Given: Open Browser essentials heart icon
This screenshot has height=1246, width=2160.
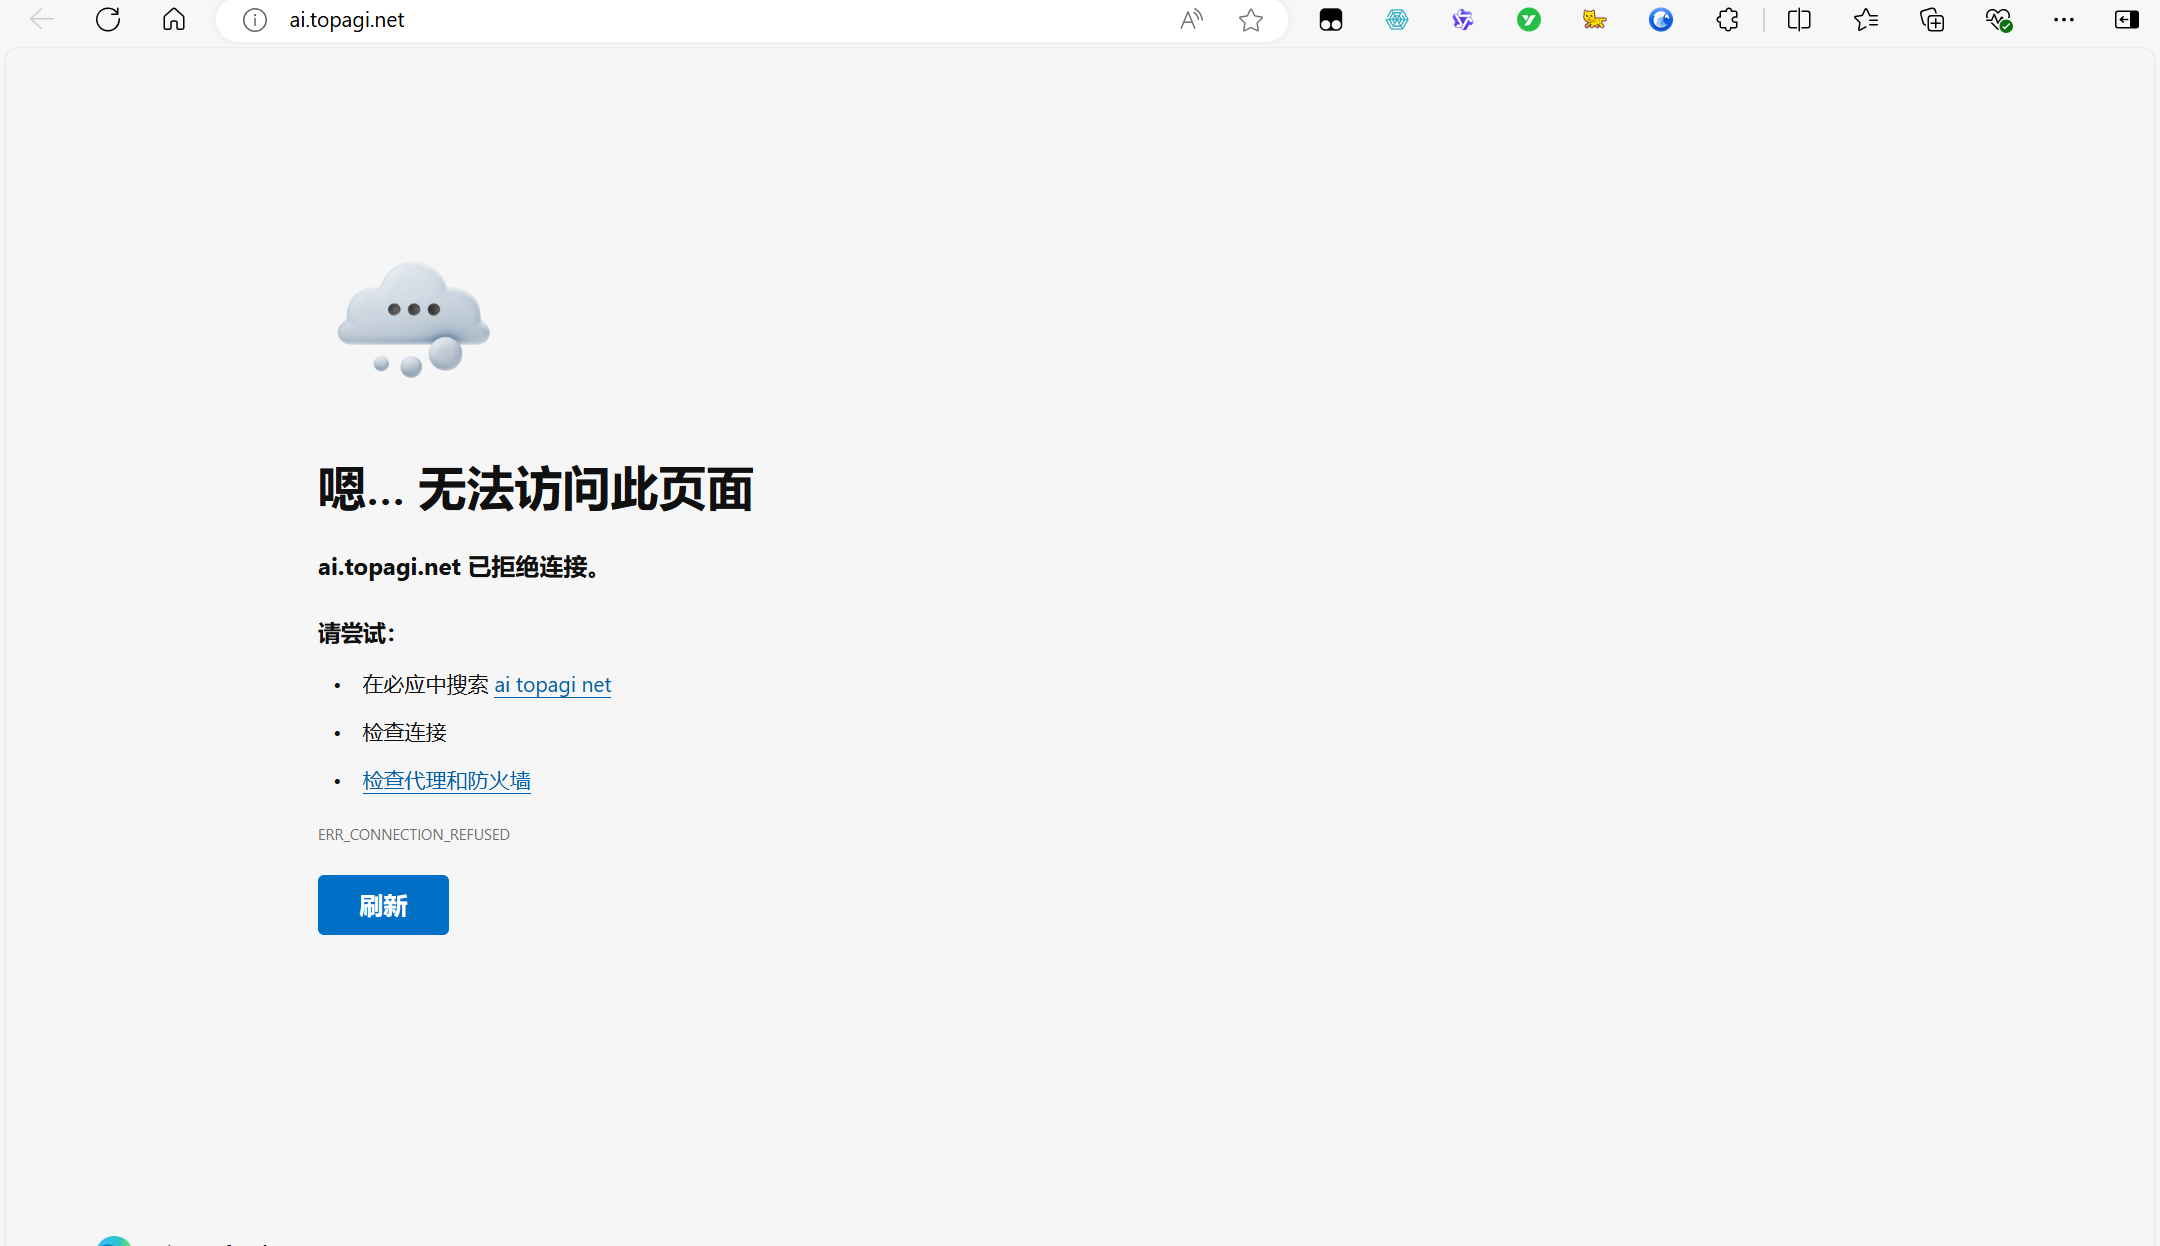Looking at the screenshot, I should 1998,20.
